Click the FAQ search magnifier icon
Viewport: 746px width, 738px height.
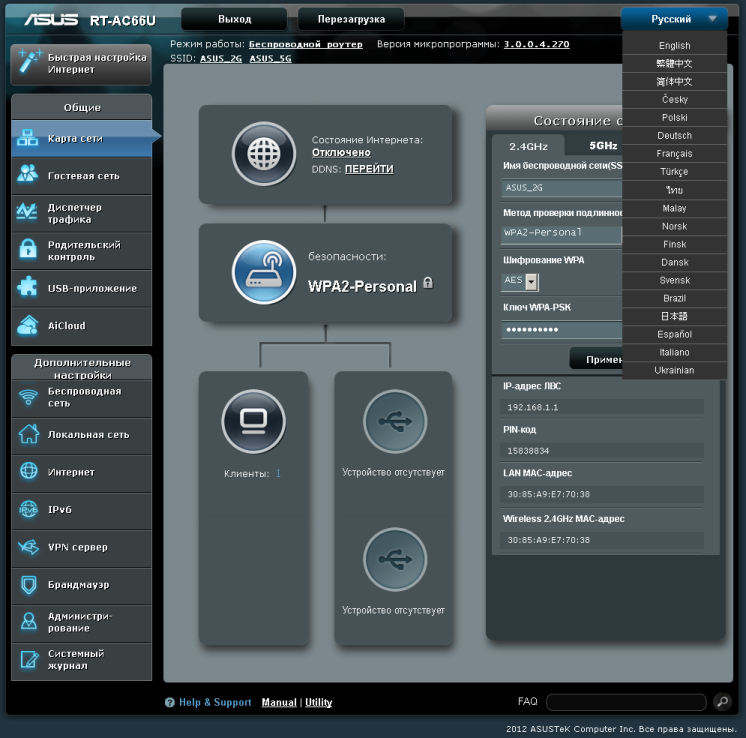pos(722,701)
